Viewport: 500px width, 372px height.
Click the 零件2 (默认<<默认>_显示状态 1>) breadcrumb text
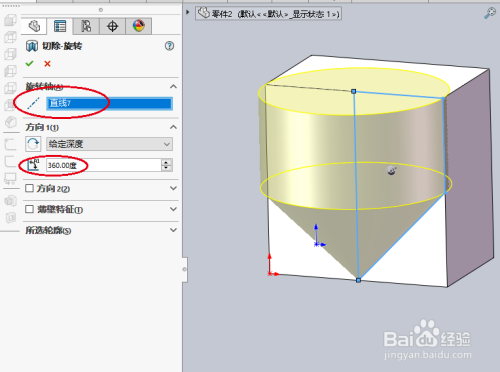(275, 14)
